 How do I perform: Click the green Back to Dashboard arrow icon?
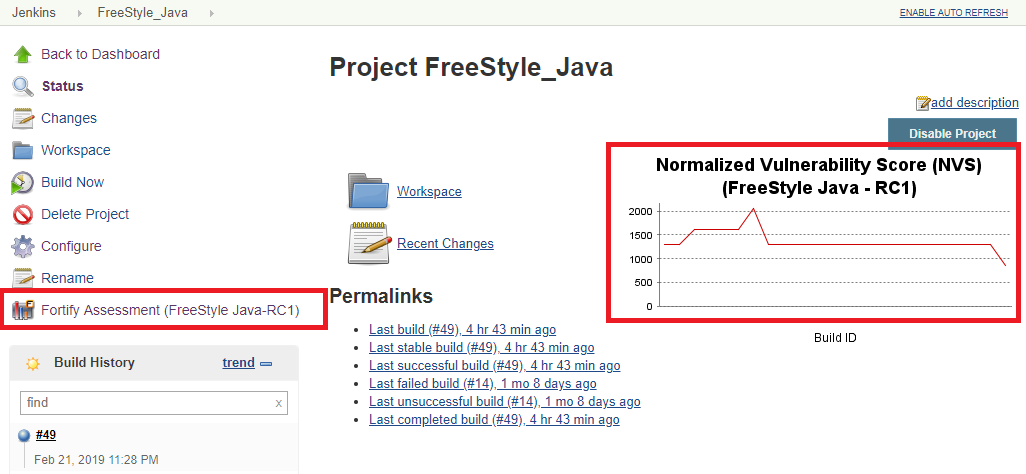coord(22,54)
